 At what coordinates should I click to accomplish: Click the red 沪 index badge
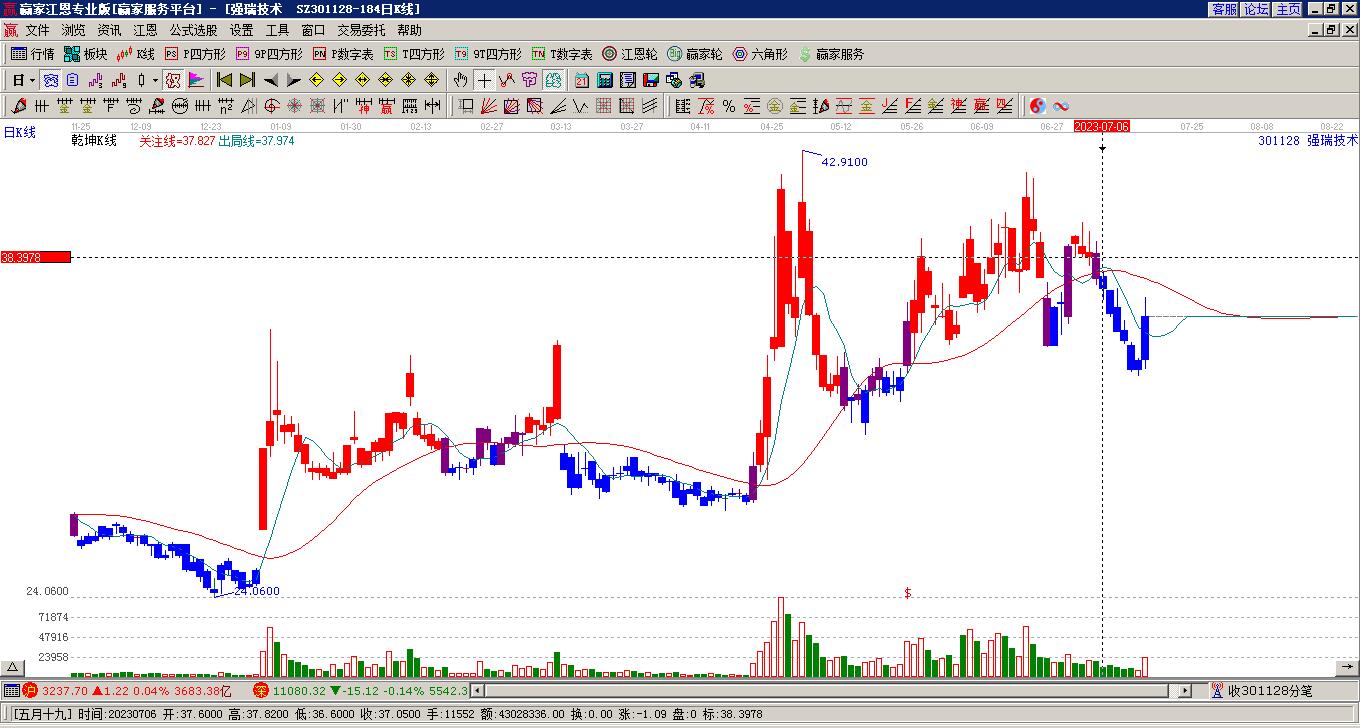[30, 690]
